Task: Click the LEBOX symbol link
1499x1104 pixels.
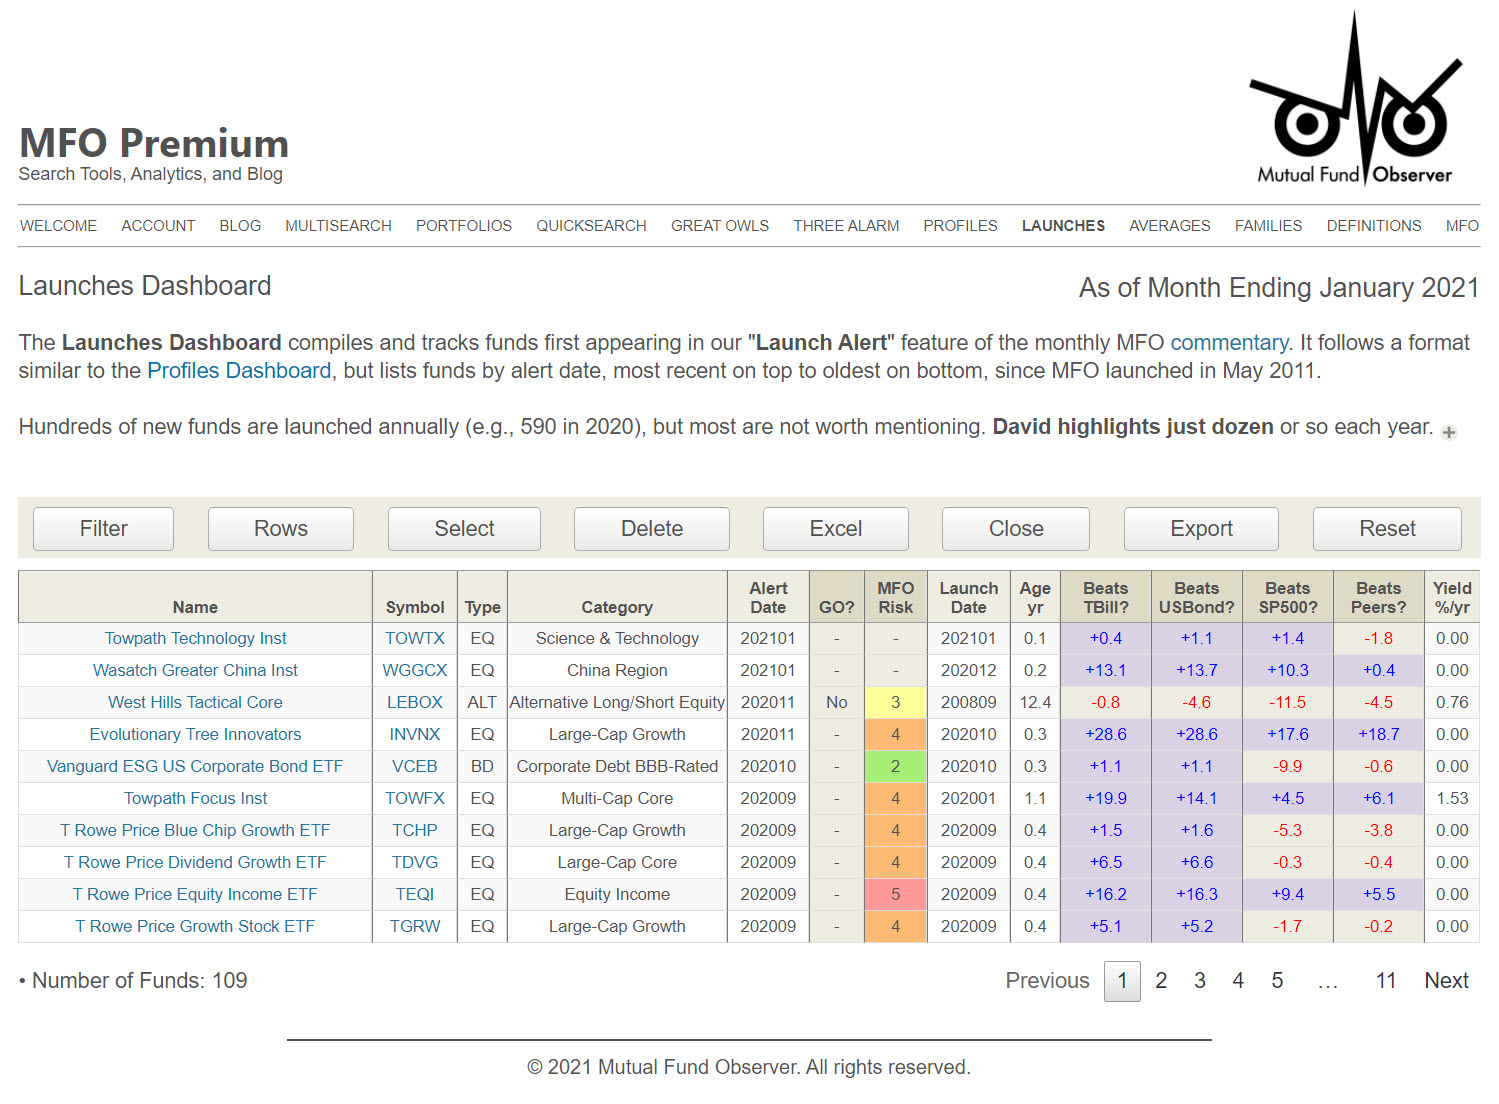Action: [x=415, y=703]
